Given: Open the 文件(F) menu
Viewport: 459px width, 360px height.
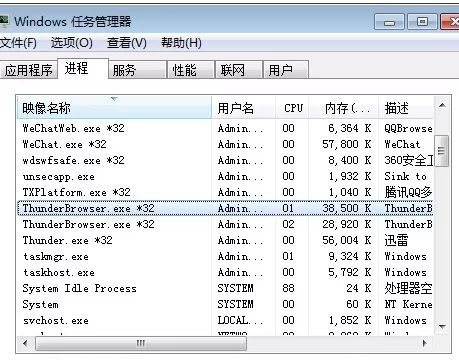Looking at the screenshot, I should pyautogui.click(x=18, y=43).
